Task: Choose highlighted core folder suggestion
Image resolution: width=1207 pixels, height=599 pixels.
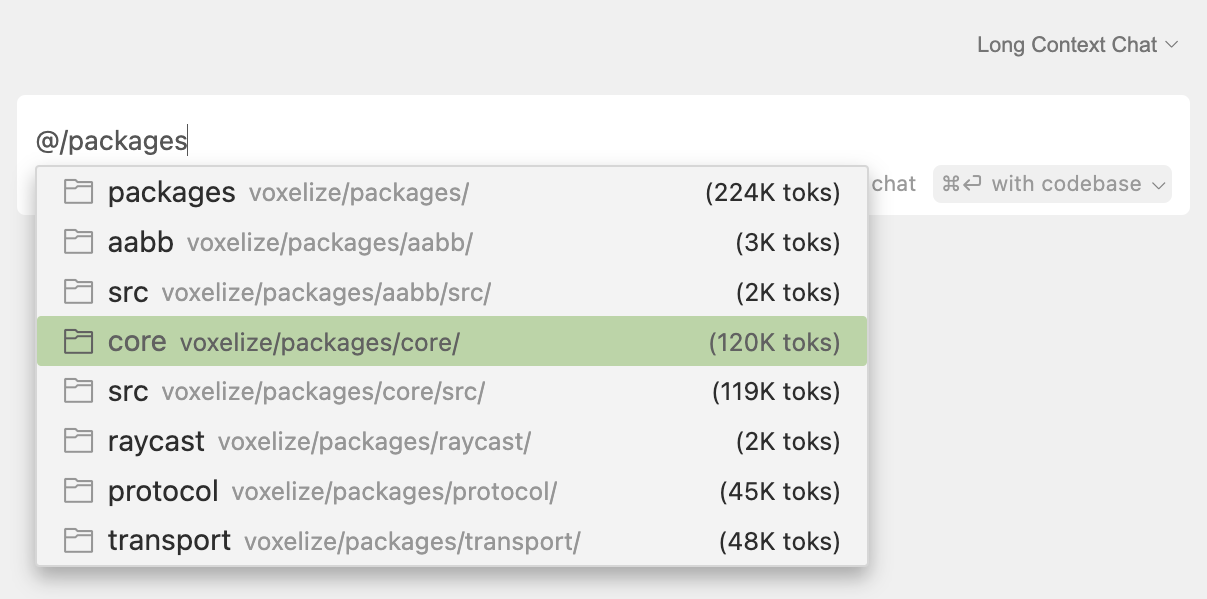Action: 450,342
